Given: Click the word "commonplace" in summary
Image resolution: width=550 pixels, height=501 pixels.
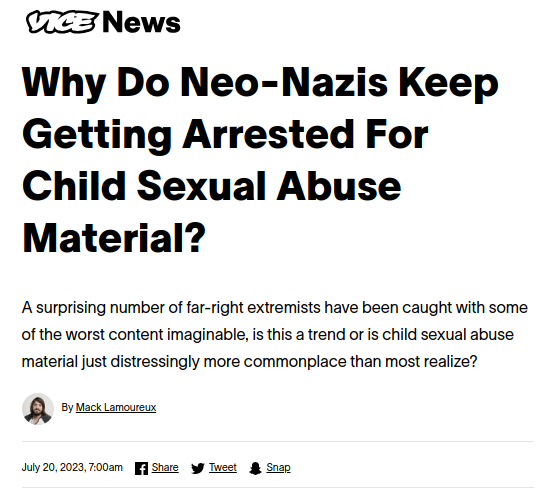Looking at the screenshot, I should pyautogui.click(x=295, y=361).
